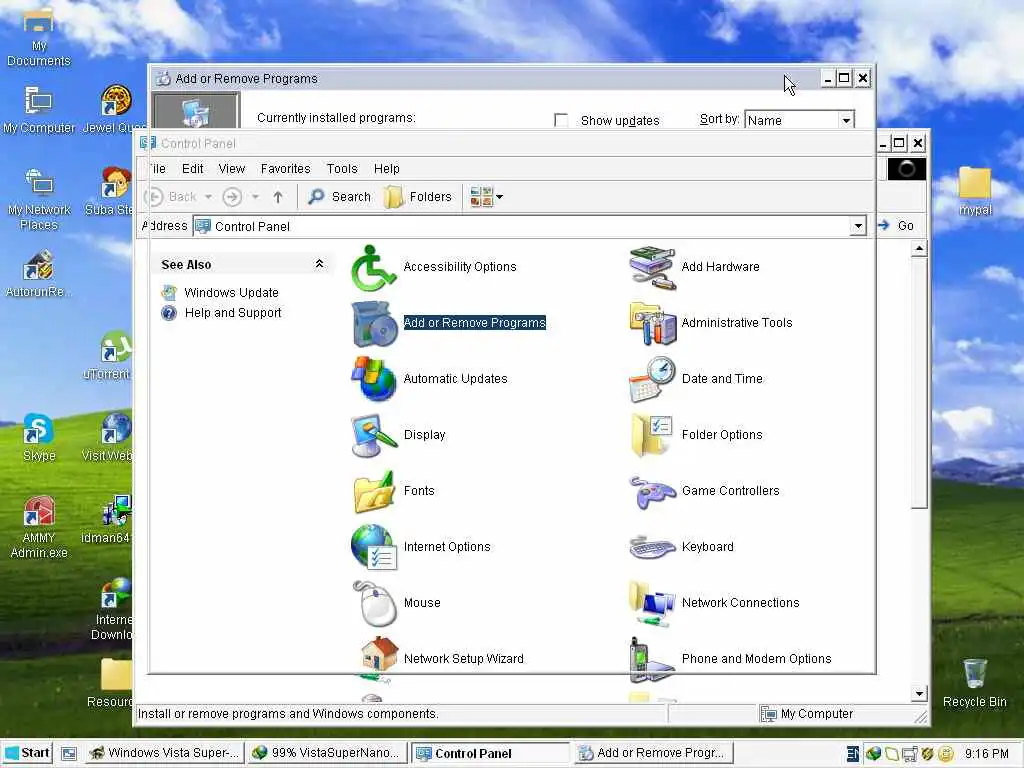Screen dimensions: 1024x768
Task: Switch to Add or Remove Programs taskbar item
Action: (x=654, y=753)
